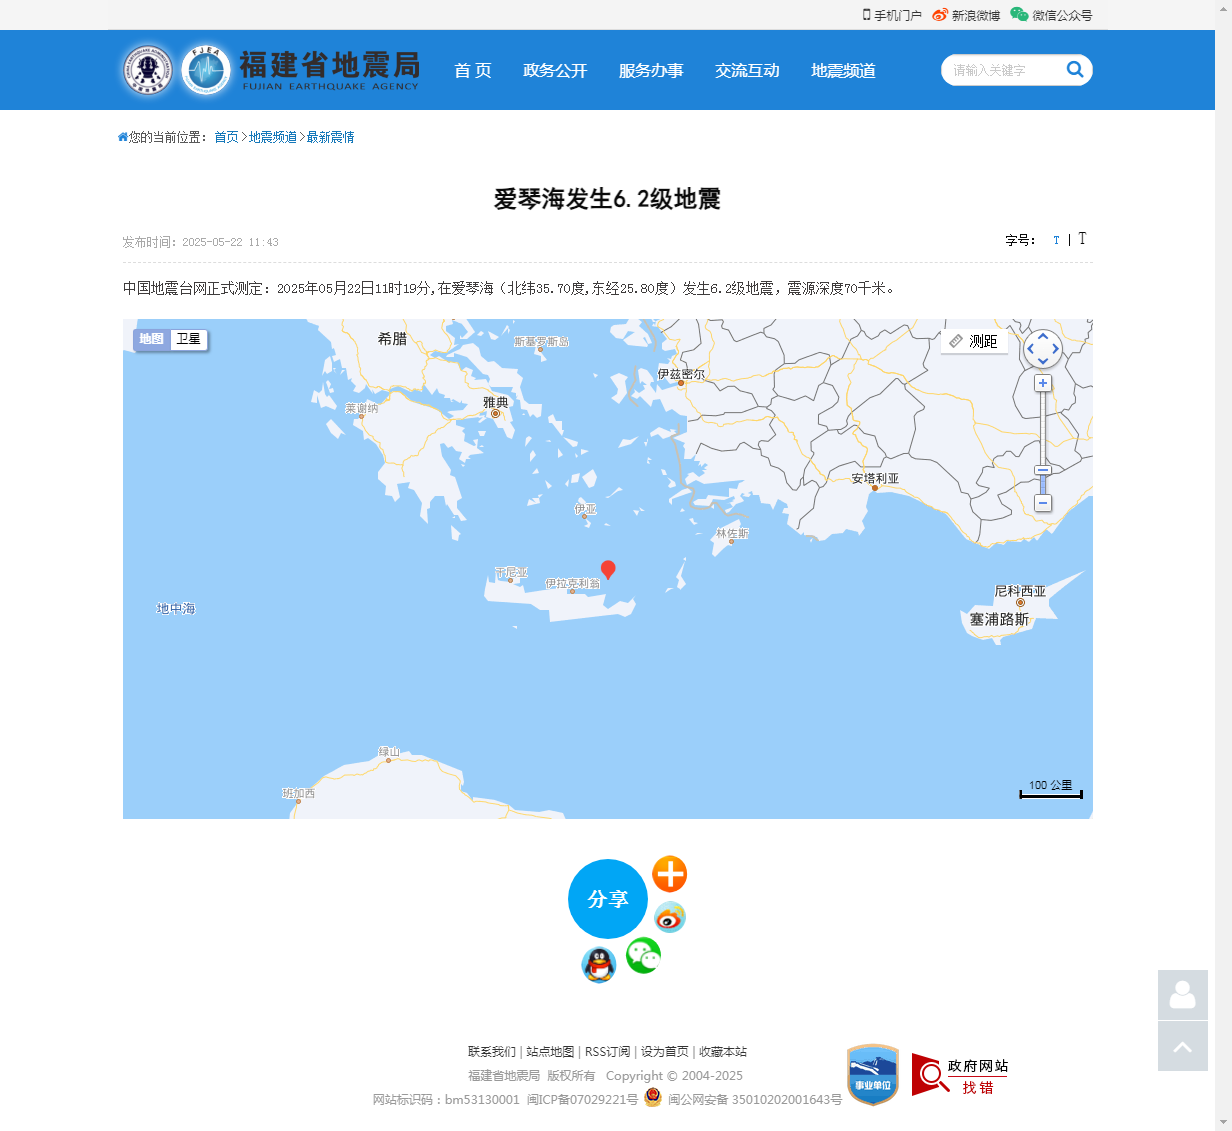1232x1131 pixels.
Task: Open the 微信公众号 icon in the top bar
Action: pyautogui.click(x=1018, y=15)
